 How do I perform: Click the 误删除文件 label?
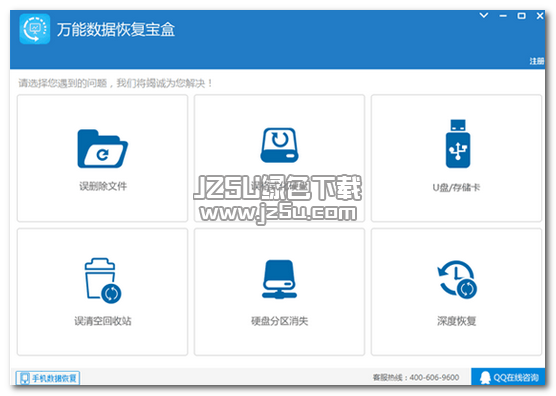coord(103,186)
